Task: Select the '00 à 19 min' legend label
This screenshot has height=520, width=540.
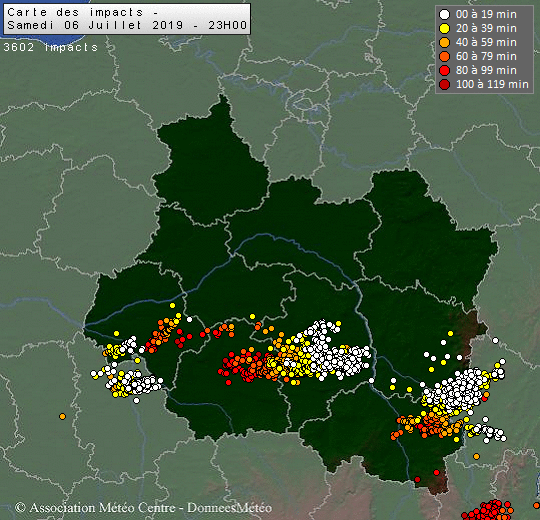Action: point(486,14)
